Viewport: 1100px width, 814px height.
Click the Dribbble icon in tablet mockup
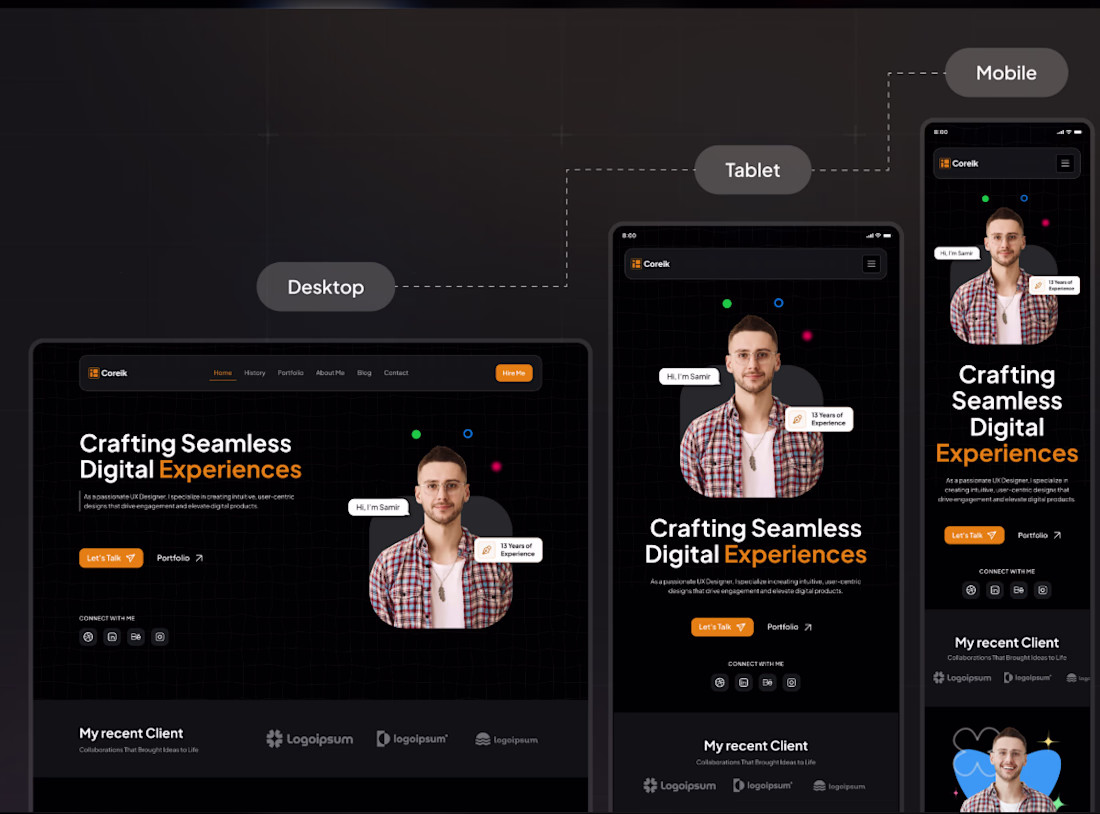[720, 682]
